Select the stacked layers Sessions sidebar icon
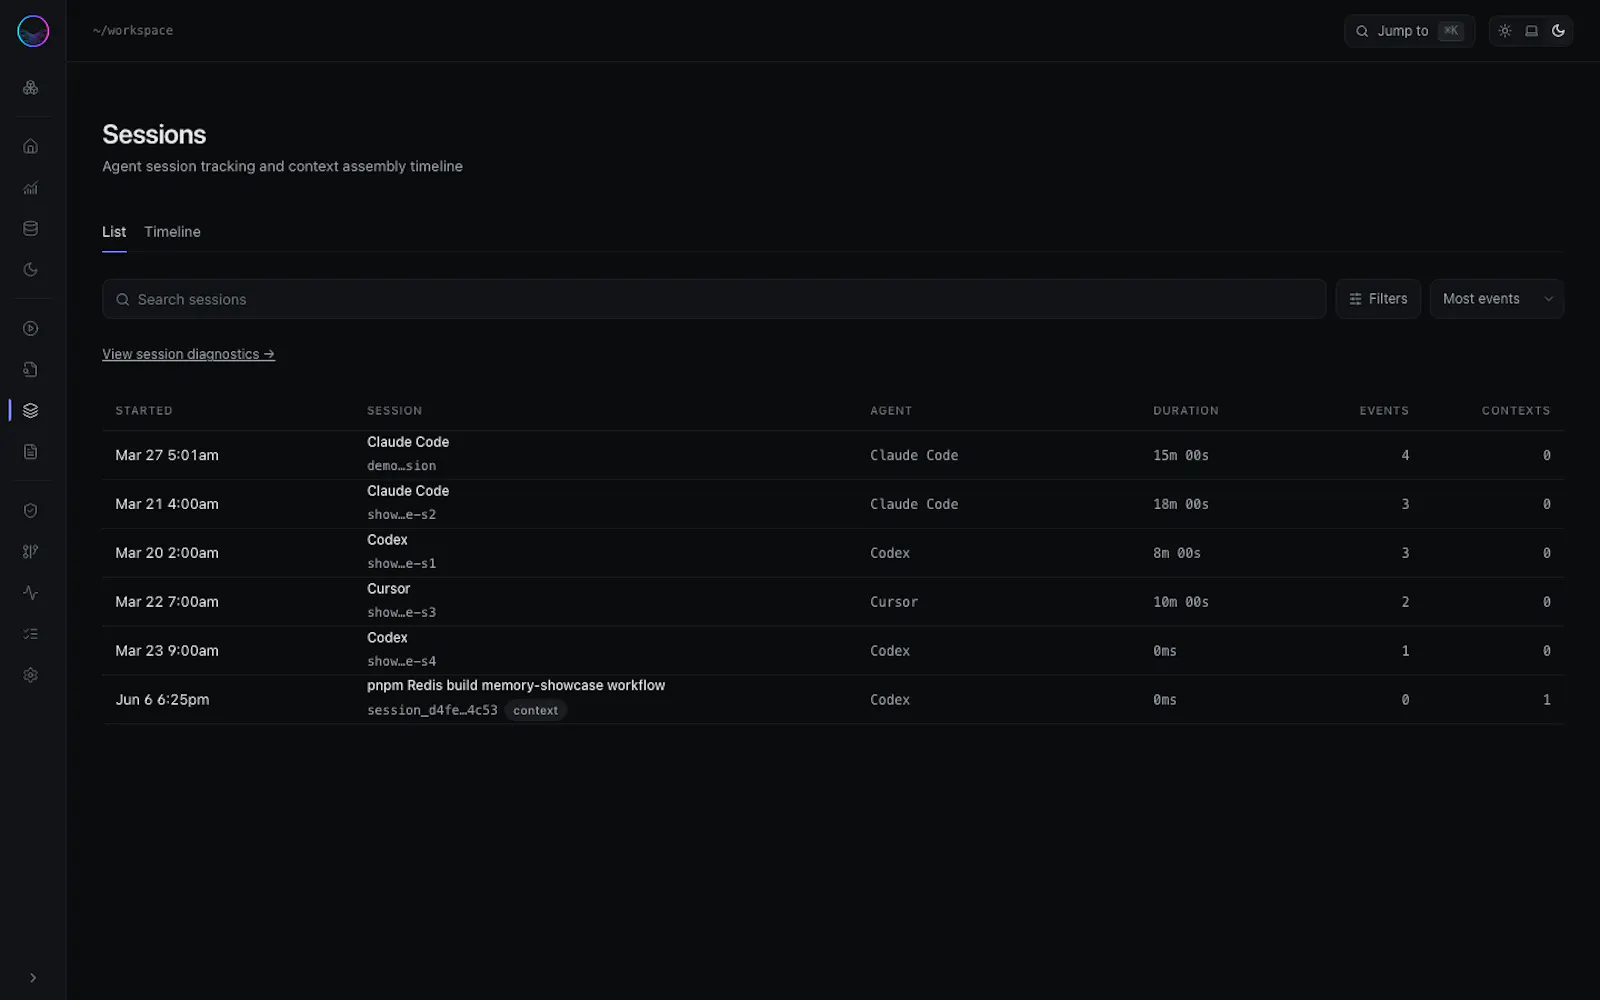This screenshot has height=1000, width=1600. click(x=31, y=411)
